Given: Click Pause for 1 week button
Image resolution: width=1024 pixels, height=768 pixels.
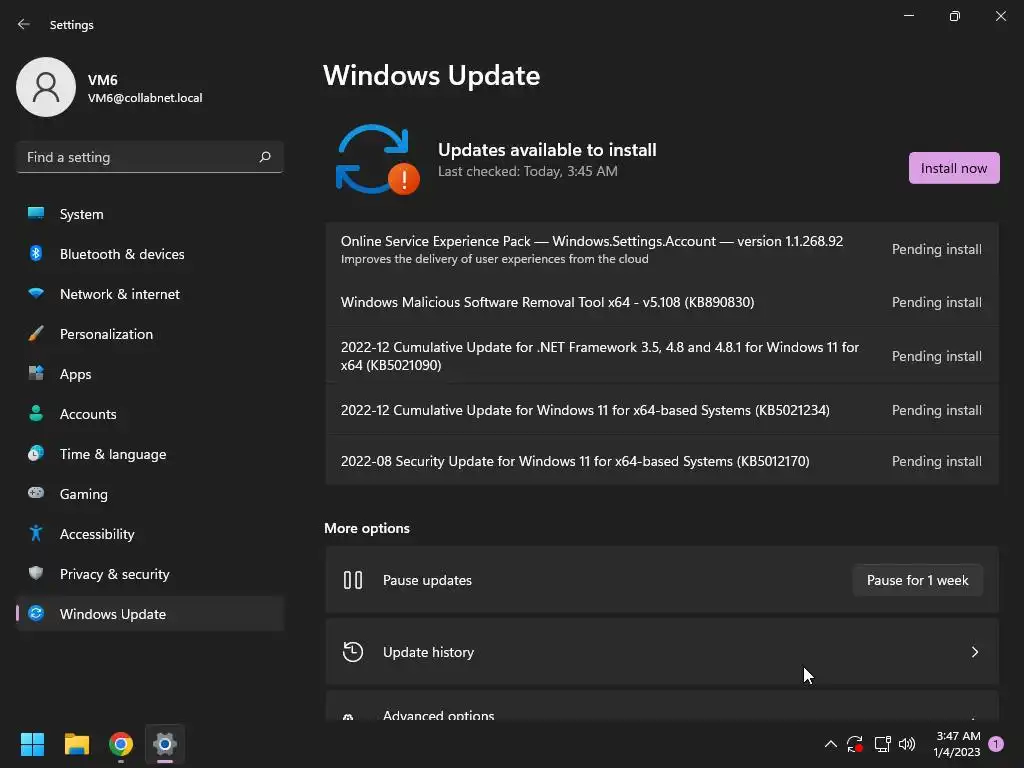Looking at the screenshot, I should pos(917,580).
